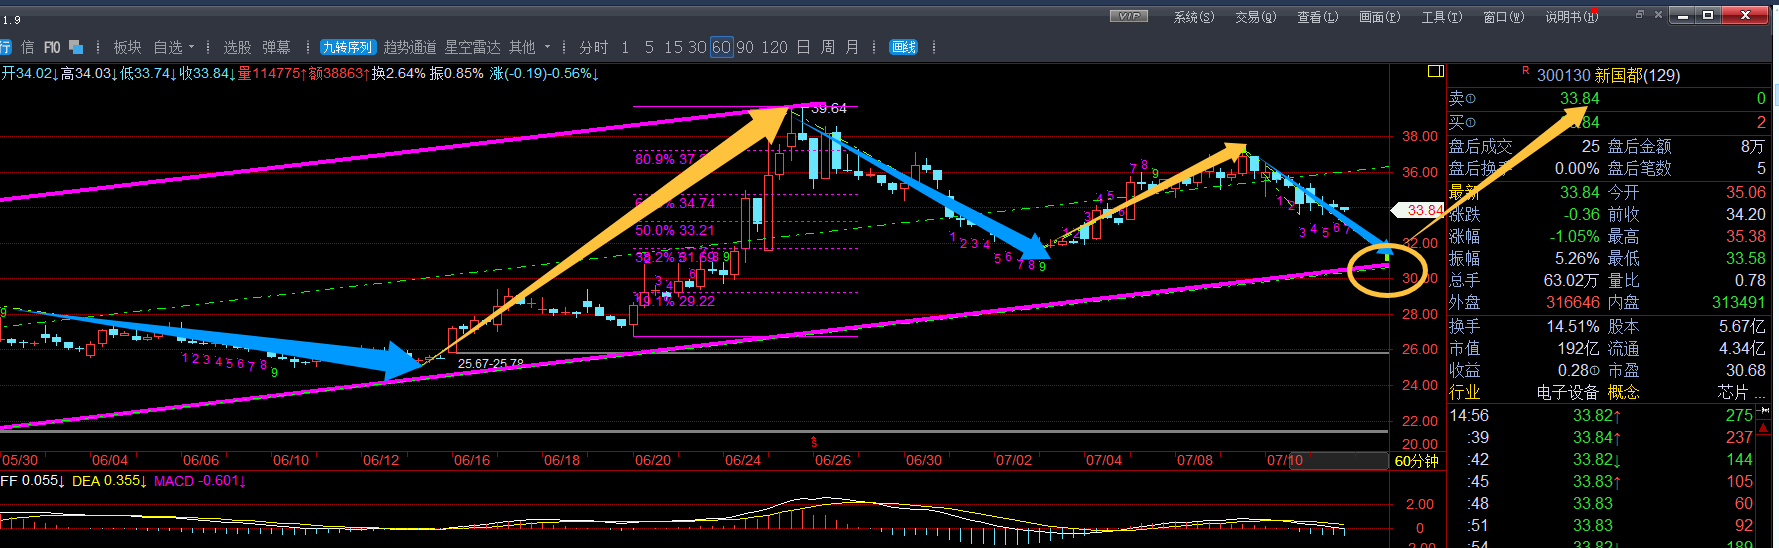
Task: Open the 说明书(H) menu
Action: 1571,17
